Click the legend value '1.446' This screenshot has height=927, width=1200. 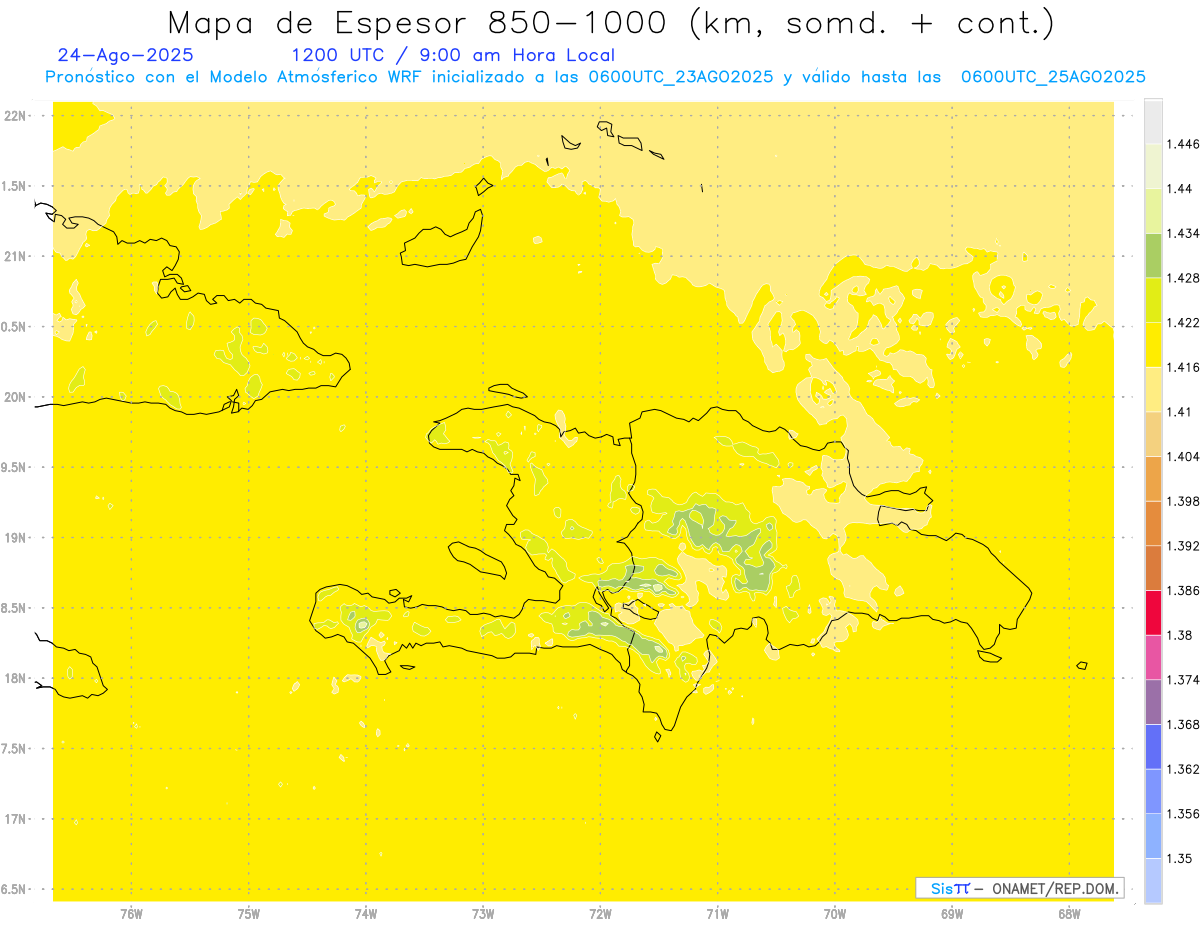click(1185, 144)
